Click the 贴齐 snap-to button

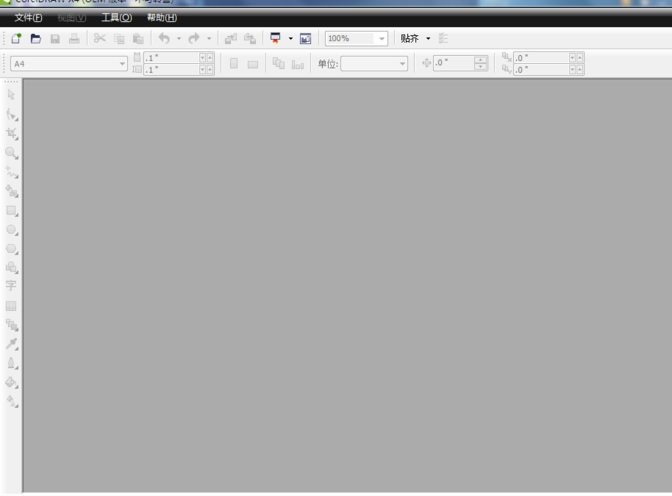409,39
